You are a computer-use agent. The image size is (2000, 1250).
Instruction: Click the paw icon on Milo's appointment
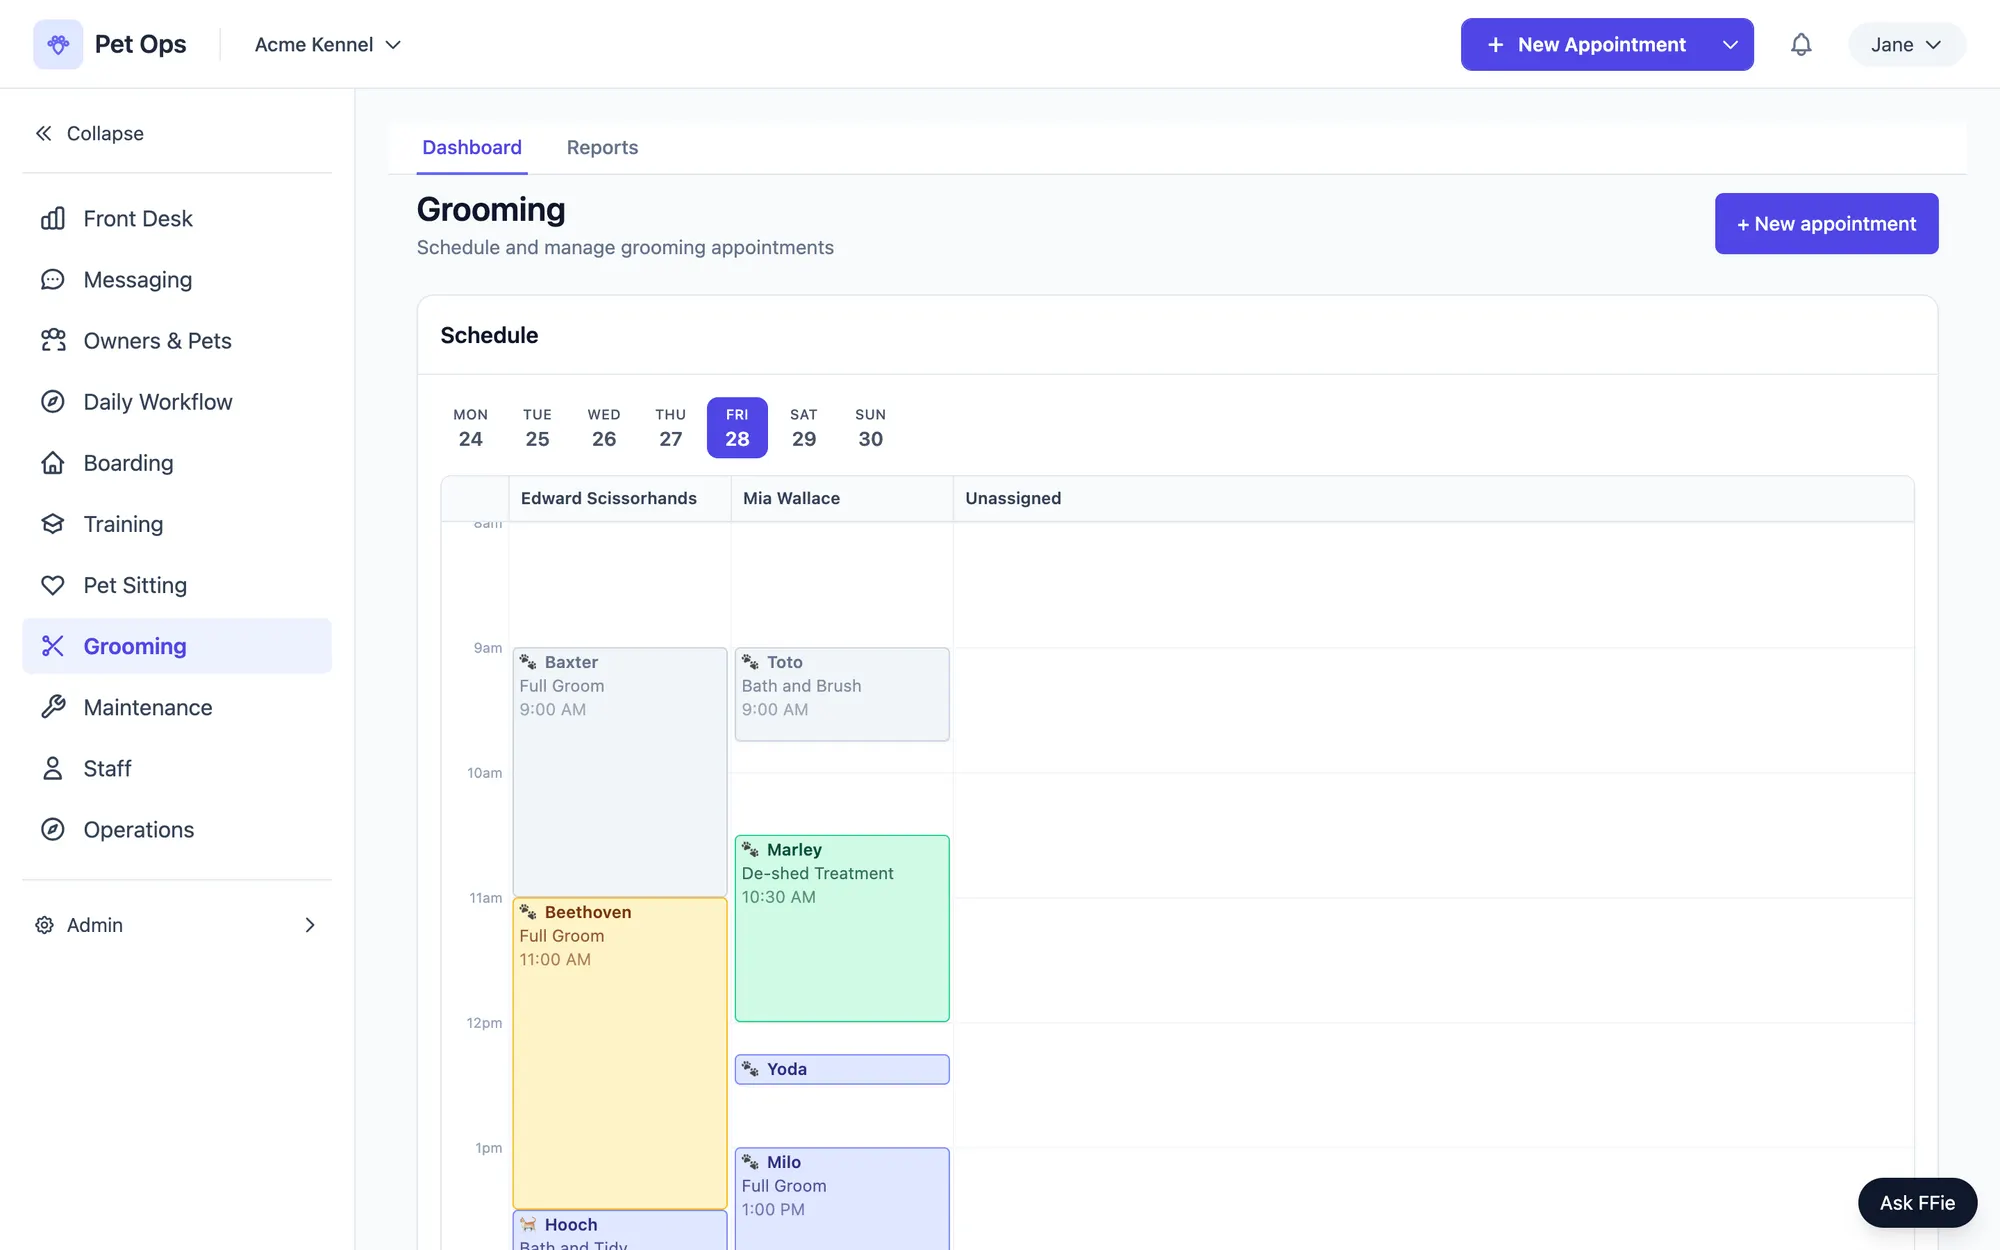click(750, 1162)
